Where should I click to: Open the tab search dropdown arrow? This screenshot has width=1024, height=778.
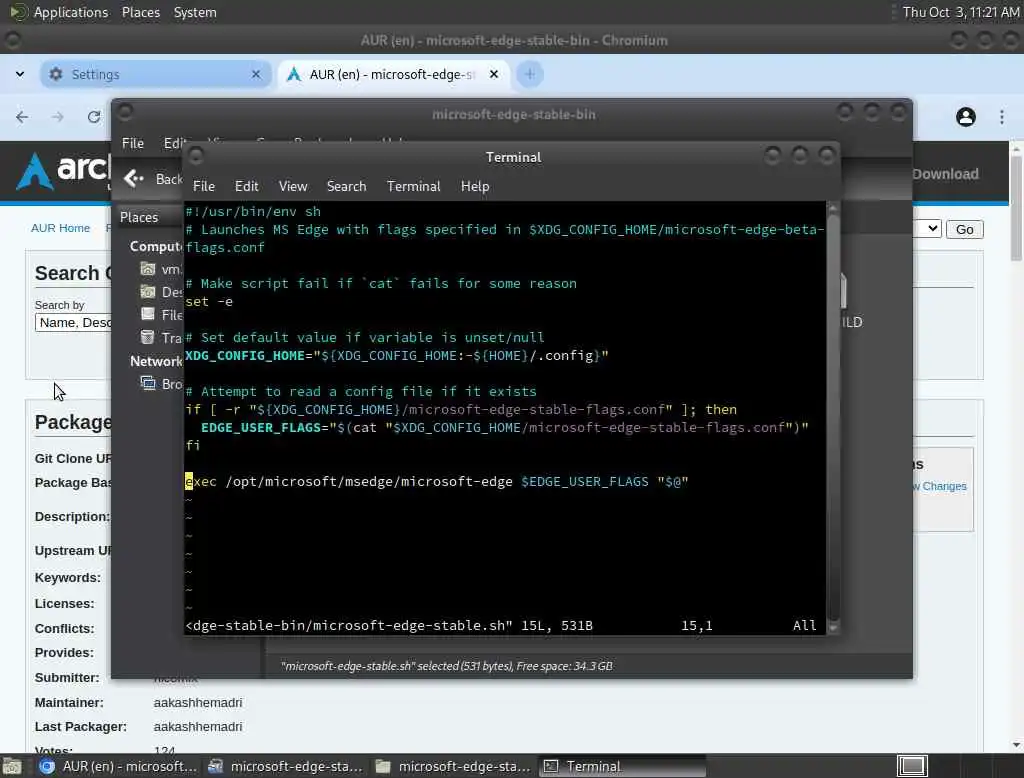coord(20,74)
